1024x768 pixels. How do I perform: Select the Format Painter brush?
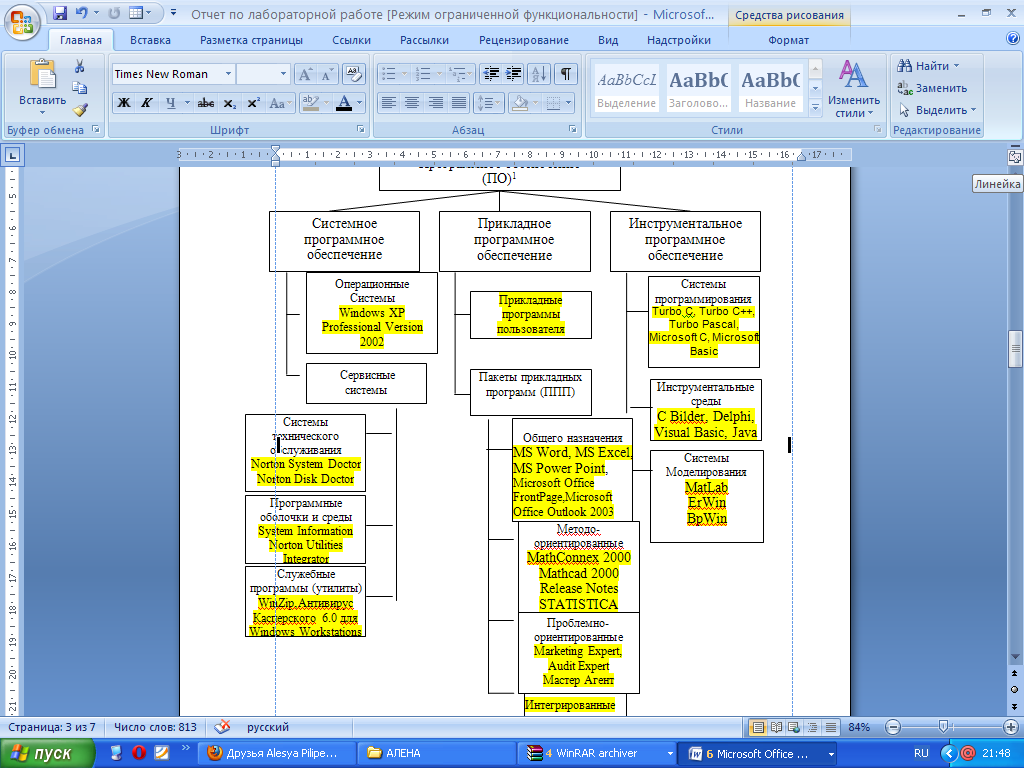coord(80,110)
